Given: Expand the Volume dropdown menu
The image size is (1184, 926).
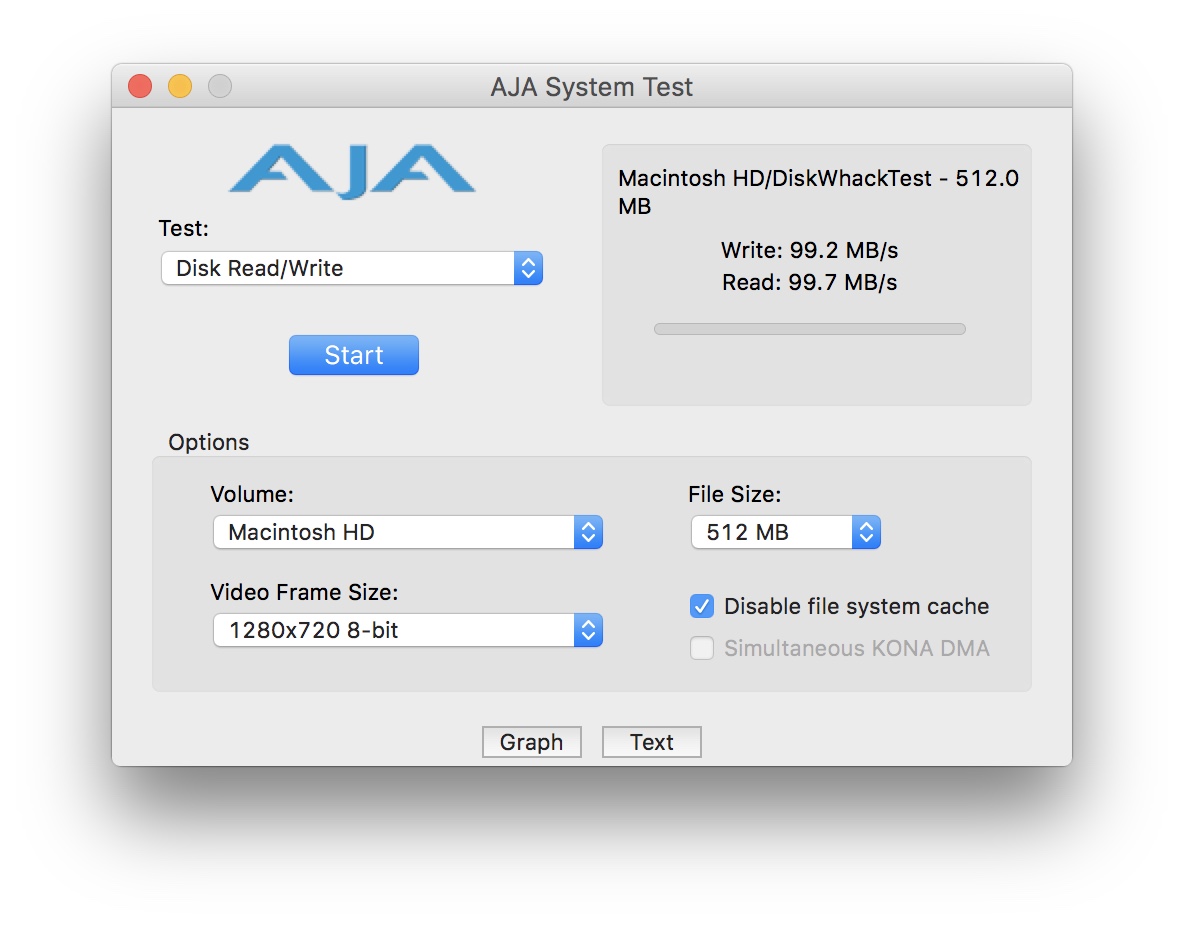Looking at the screenshot, I should click(x=408, y=532).
